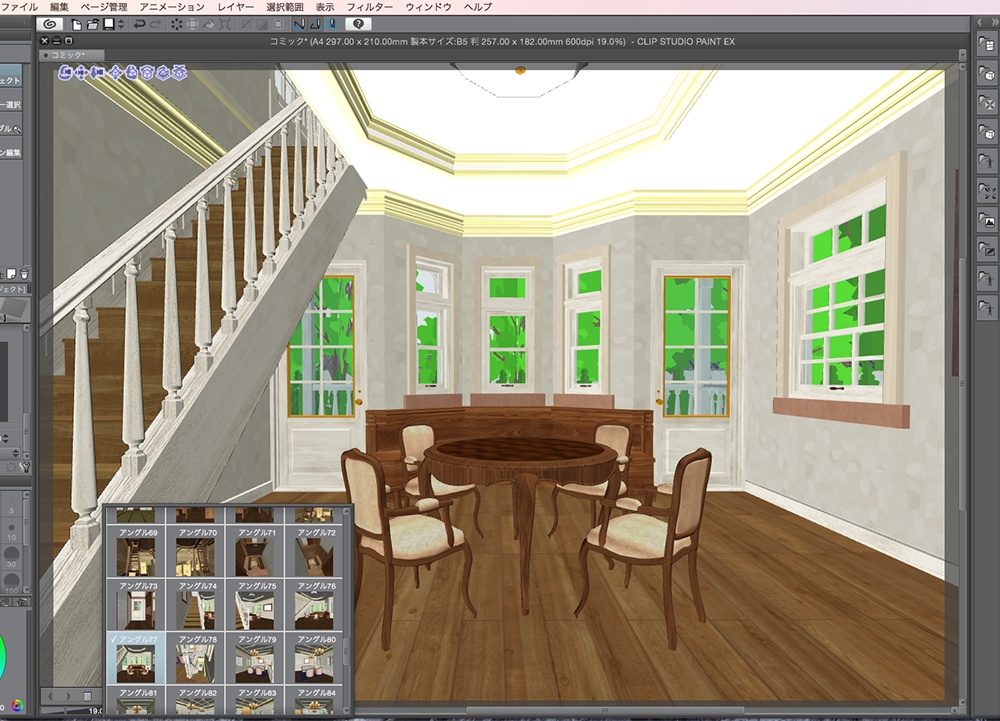
Task: Select the アングル75 camera preset
Action: point(254,605)
